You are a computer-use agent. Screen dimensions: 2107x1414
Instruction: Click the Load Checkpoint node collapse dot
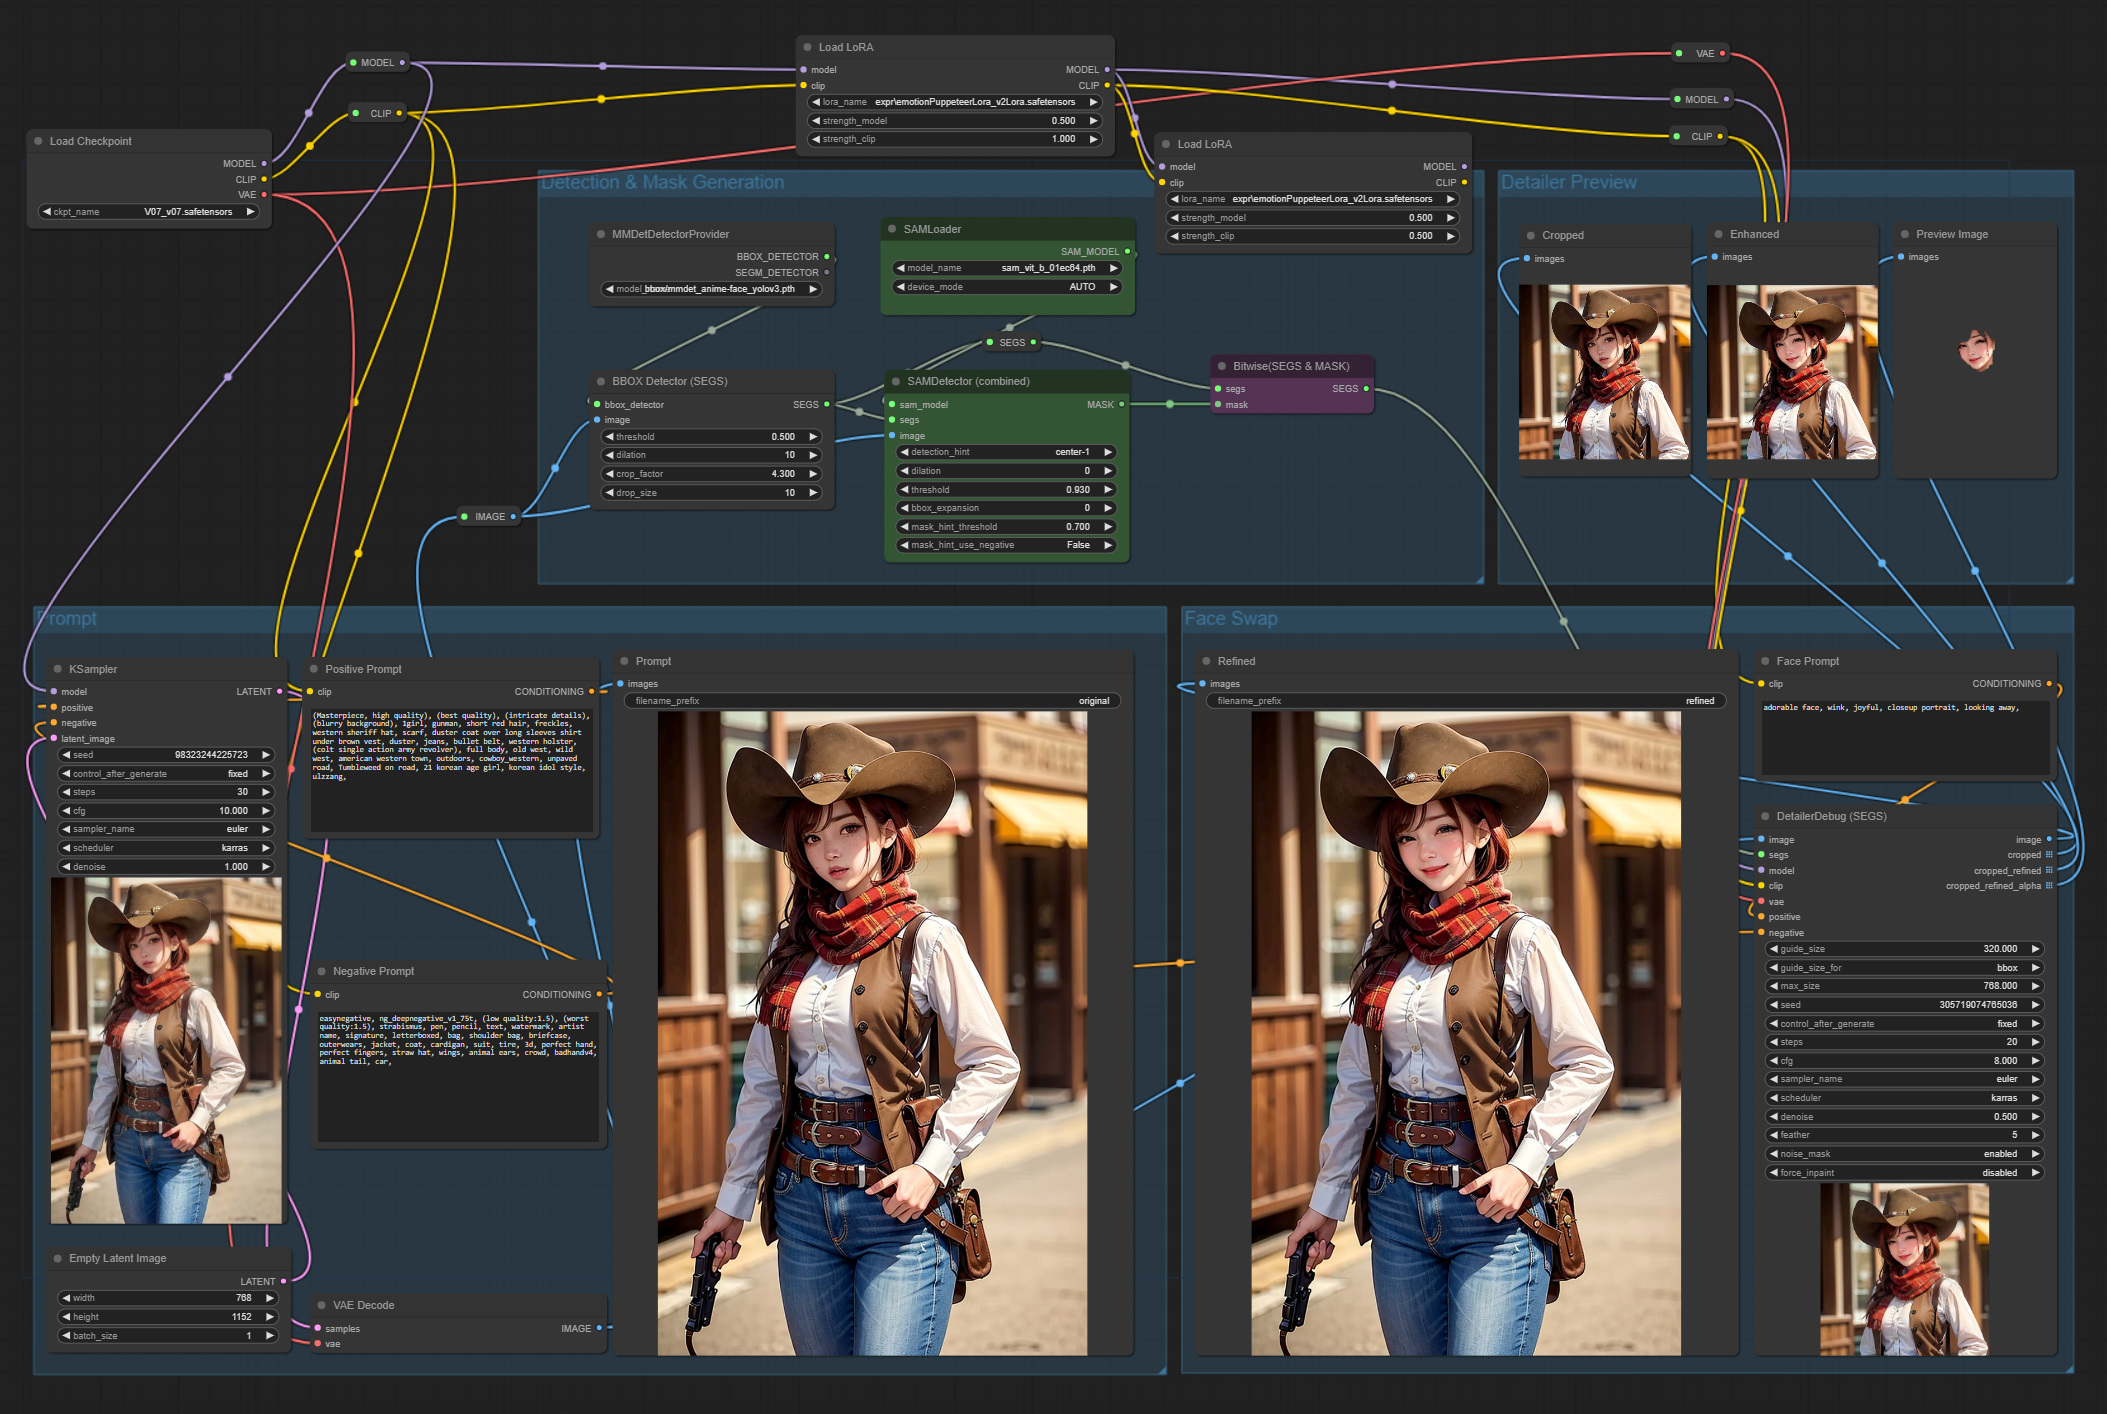(x=38, y=141)
